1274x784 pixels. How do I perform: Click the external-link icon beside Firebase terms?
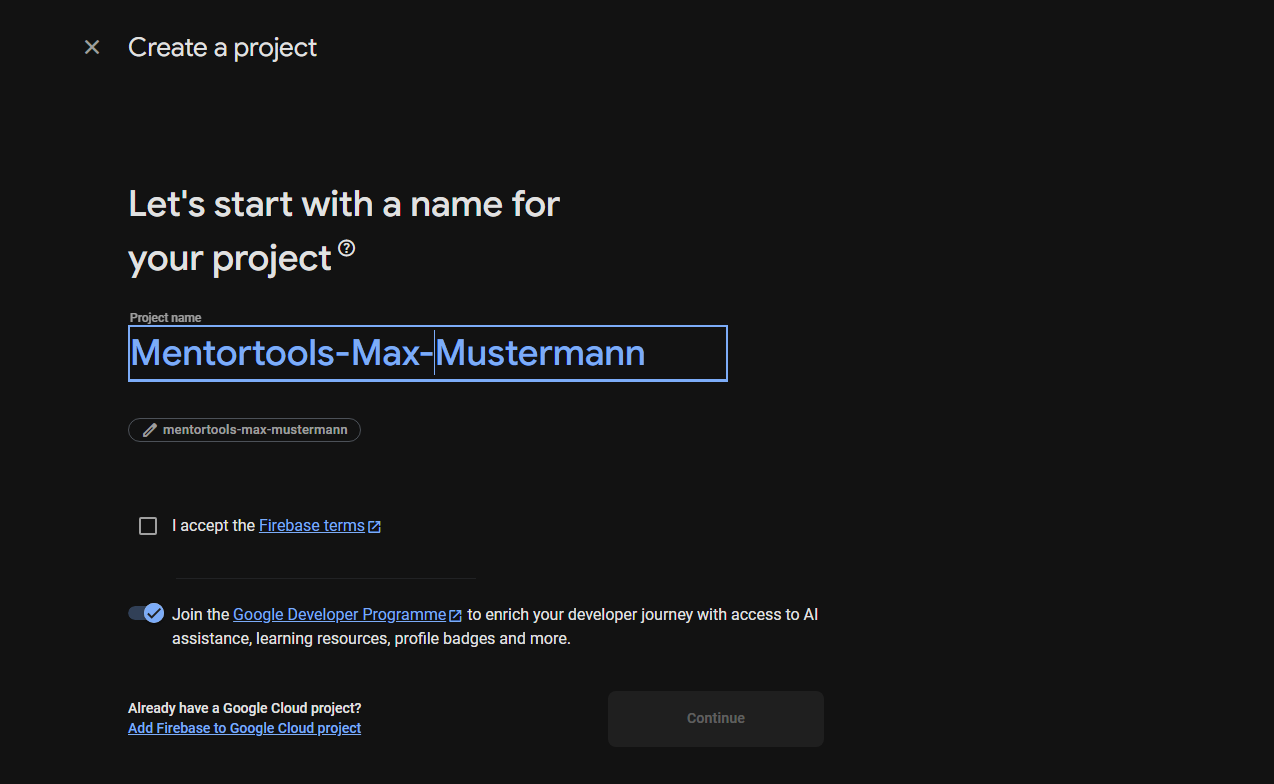375,527
